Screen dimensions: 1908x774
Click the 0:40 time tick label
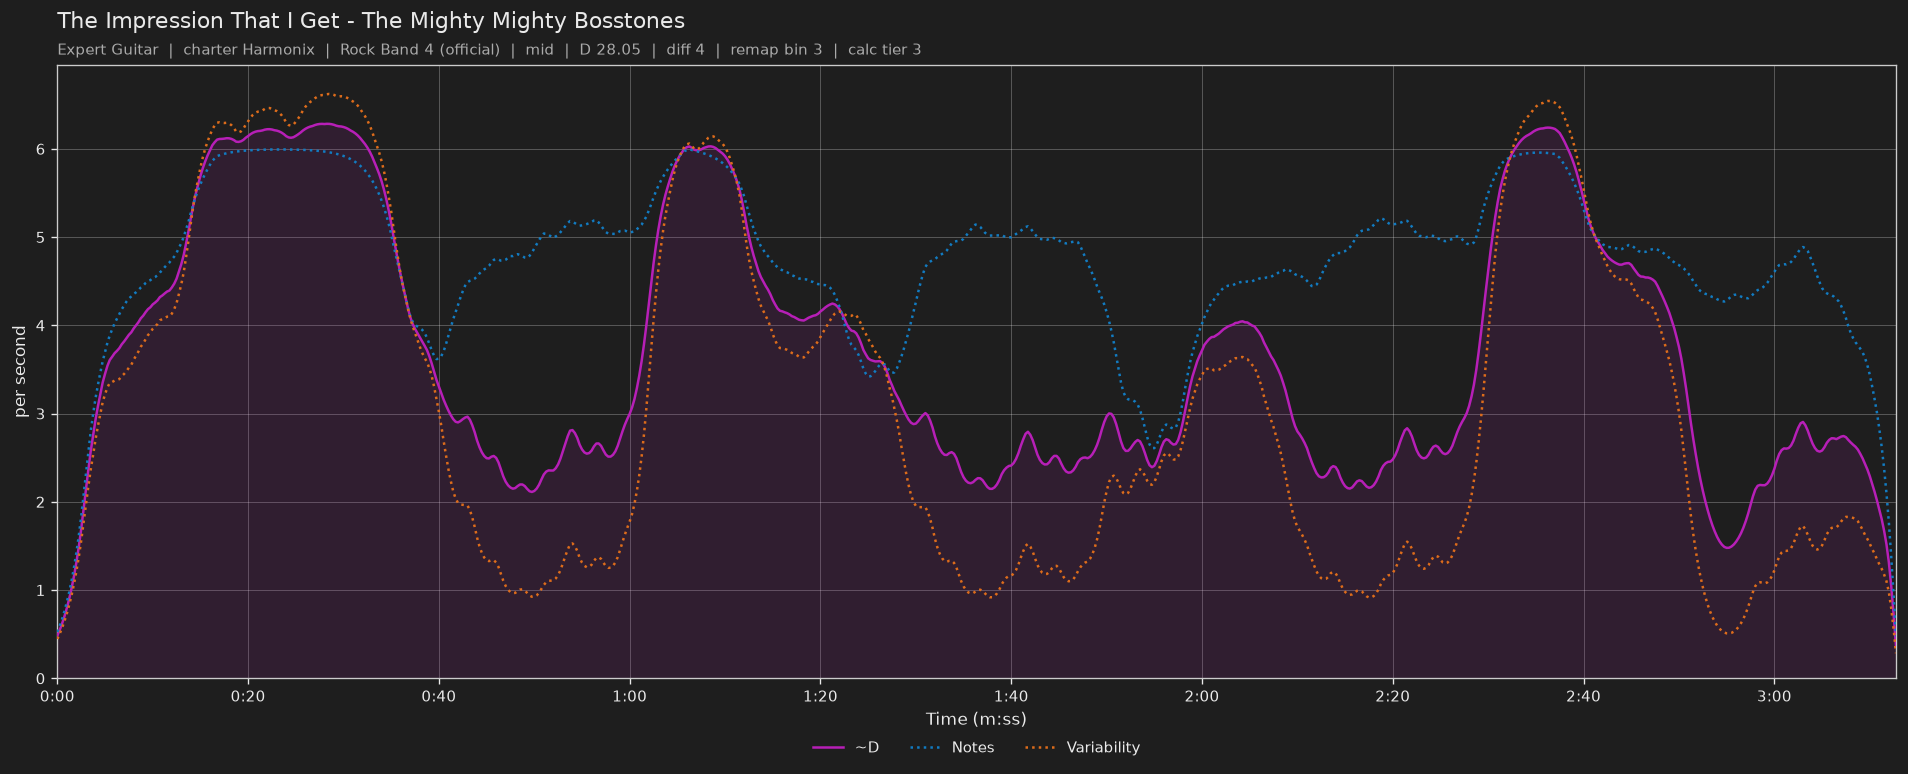tap(439, 697)
